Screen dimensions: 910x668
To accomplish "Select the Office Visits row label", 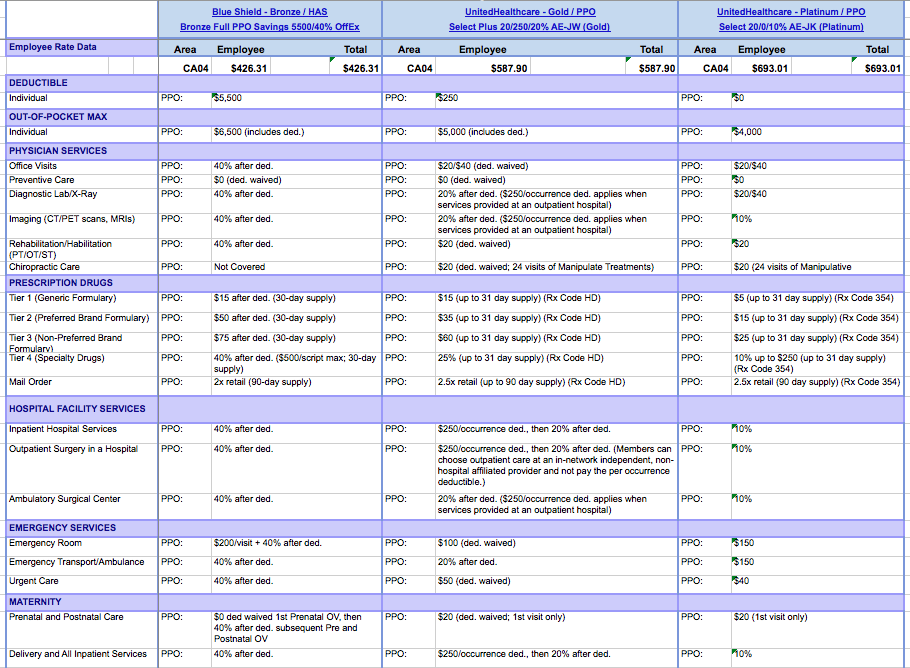I will point(82,166).
